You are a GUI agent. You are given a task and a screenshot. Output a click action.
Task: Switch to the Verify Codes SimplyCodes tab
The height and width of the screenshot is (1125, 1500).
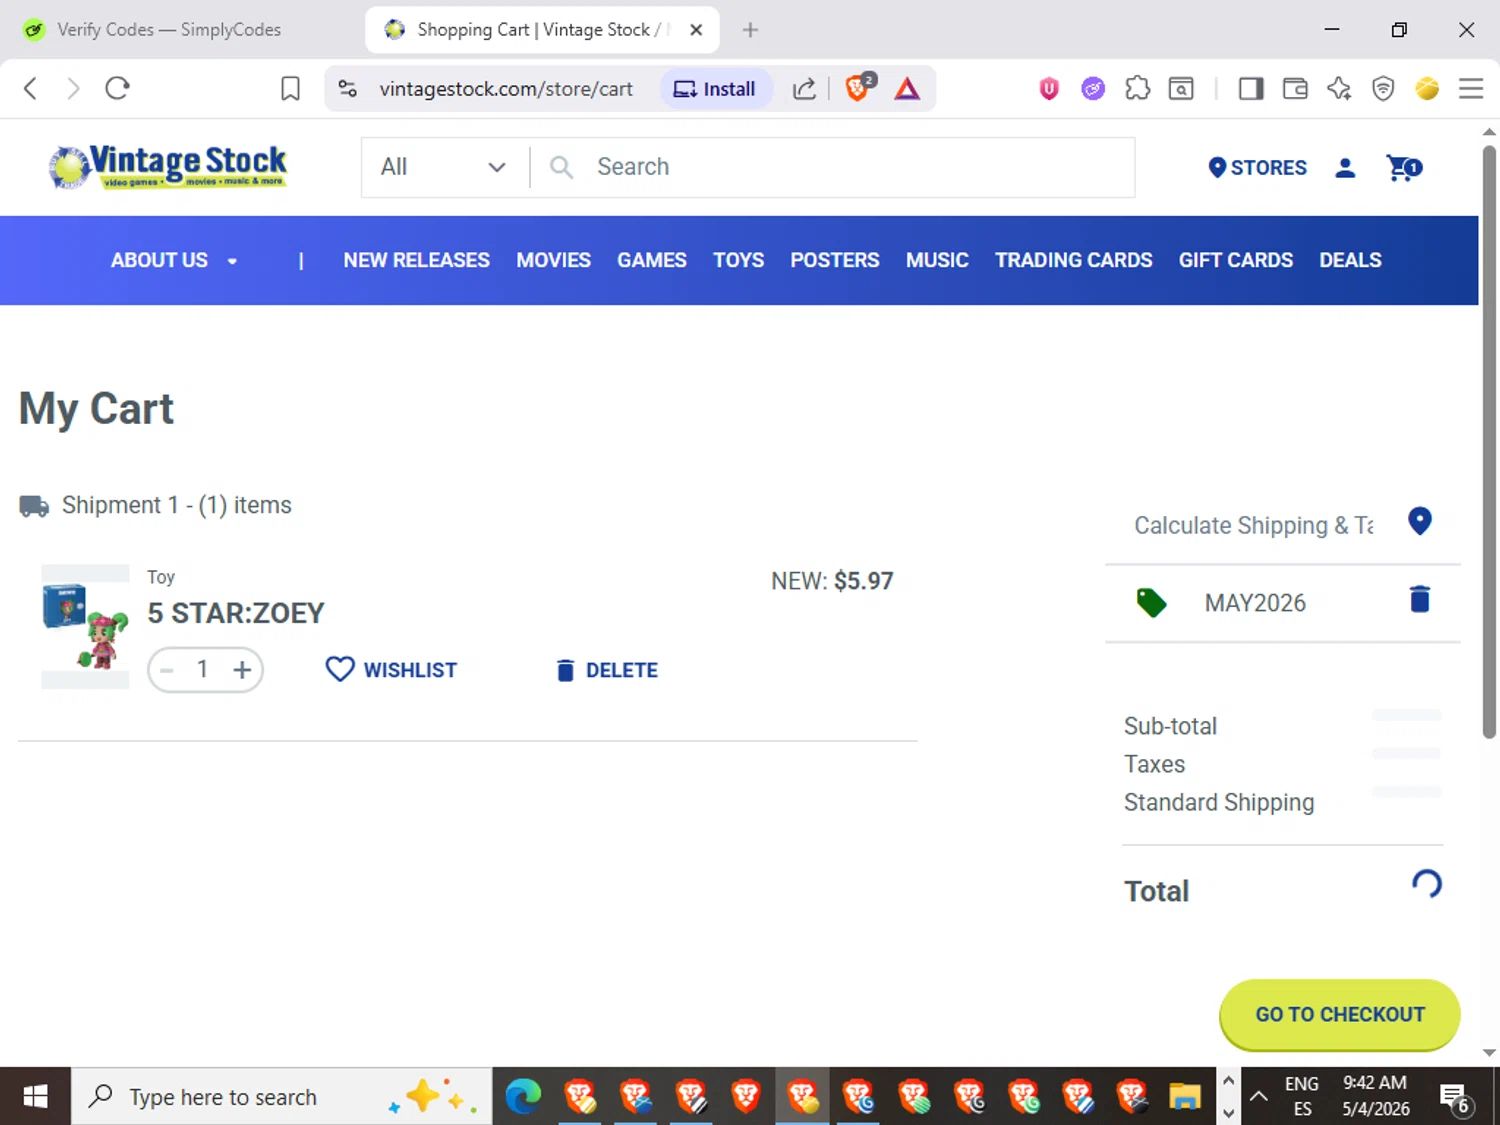(x=168, y=30)
